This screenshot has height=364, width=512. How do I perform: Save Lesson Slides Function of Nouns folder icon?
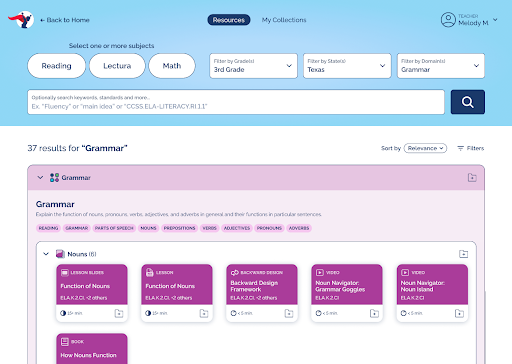click(119, 313)
